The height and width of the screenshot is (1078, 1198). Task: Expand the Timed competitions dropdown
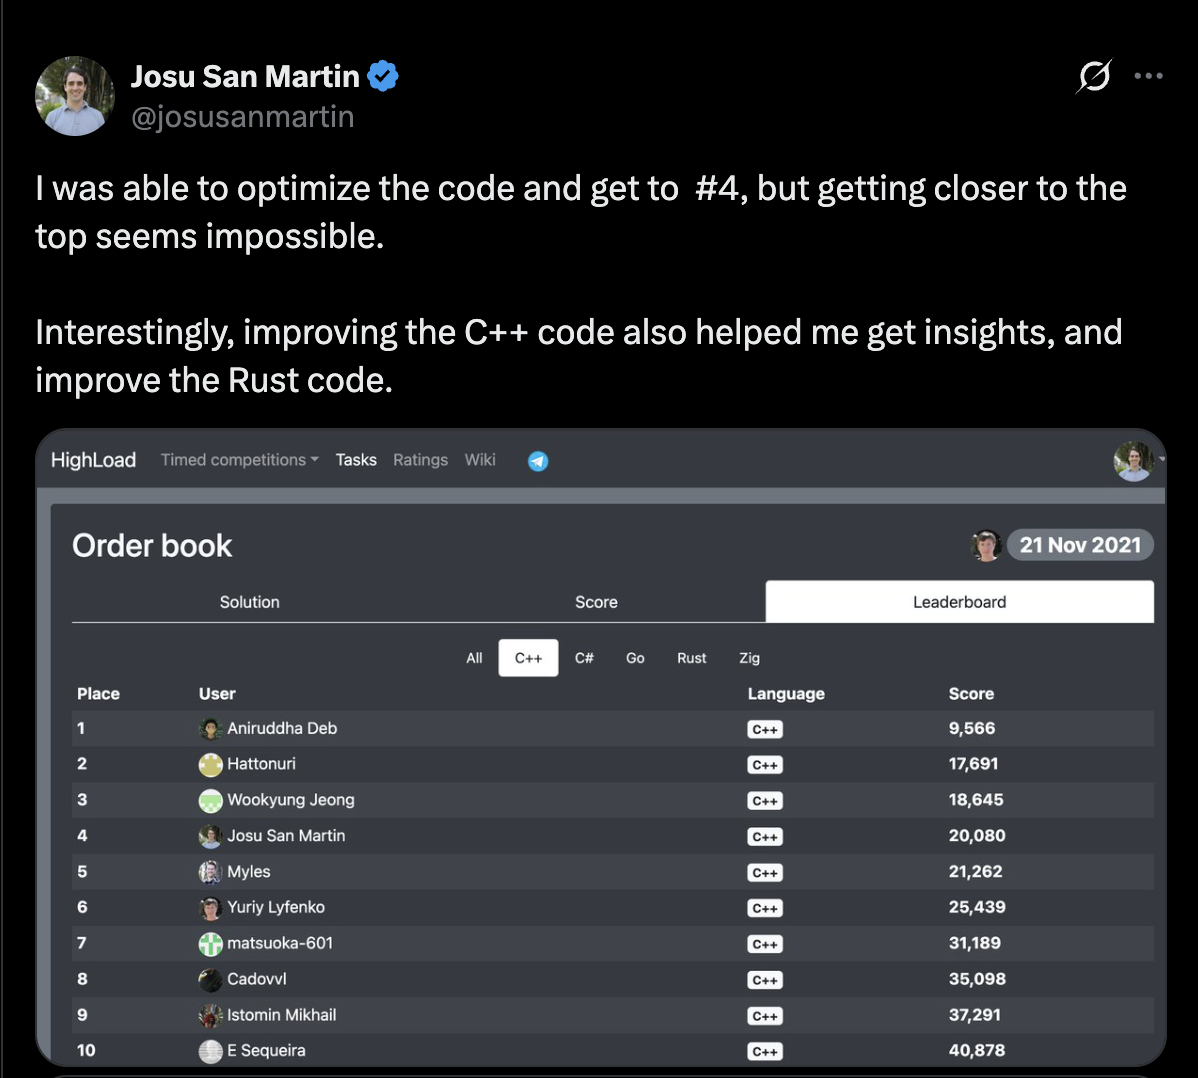(239, 460)
